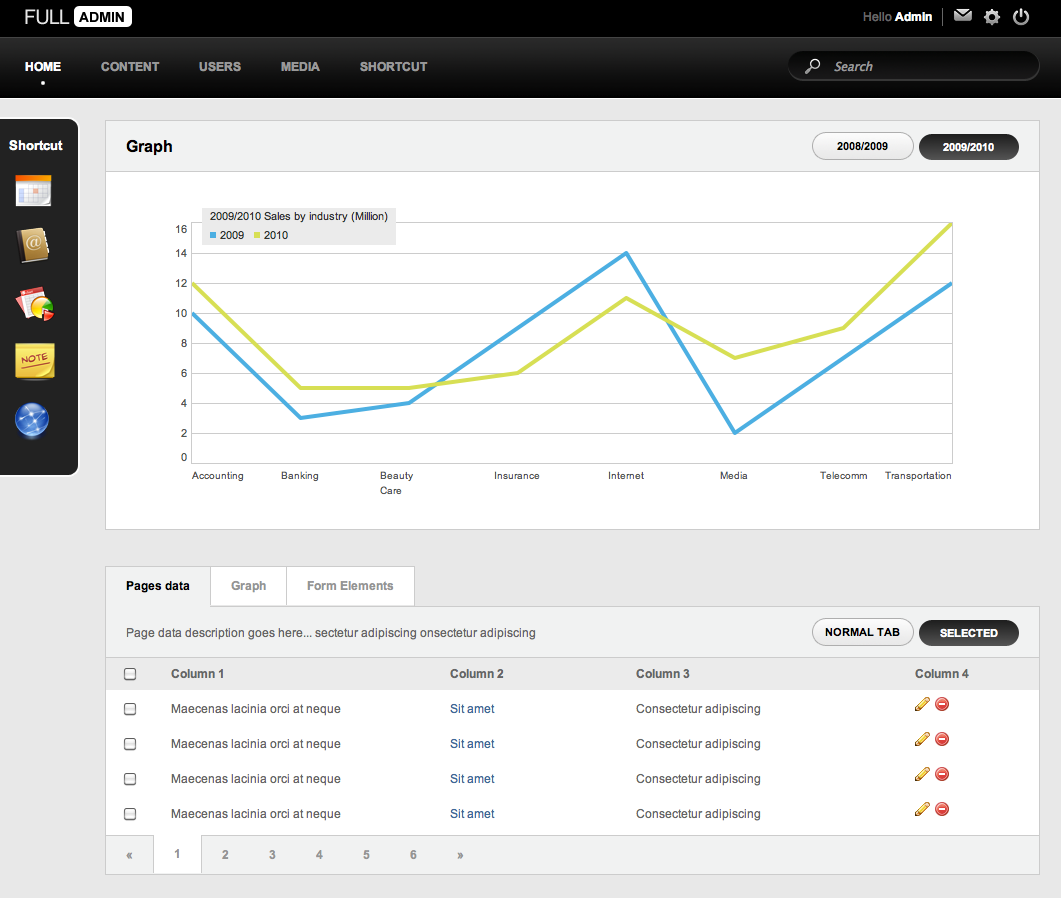Open the calendar shortcut icon
Screen dimensions: 1061x898
[x=33, y=191]
